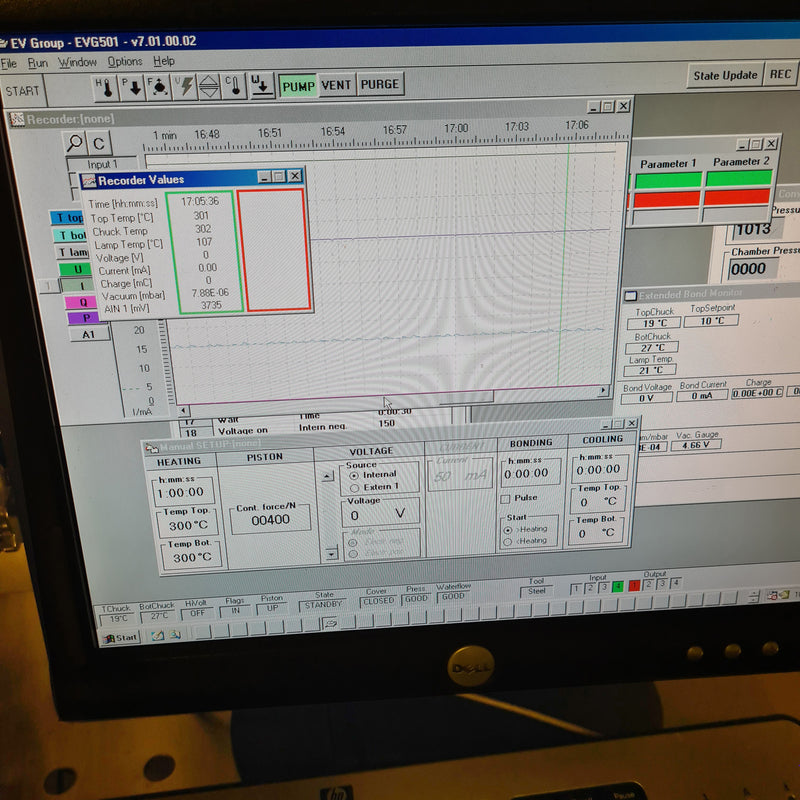Click the W down-arrow toolbar icon
The height and width of the screenshot is (800, 800).
(x=261, y=85)
